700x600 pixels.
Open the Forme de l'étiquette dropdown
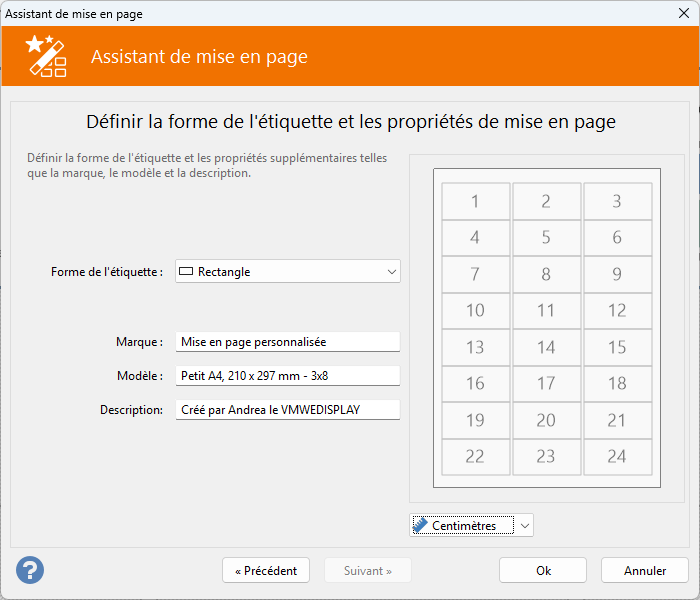pos(288,271)
